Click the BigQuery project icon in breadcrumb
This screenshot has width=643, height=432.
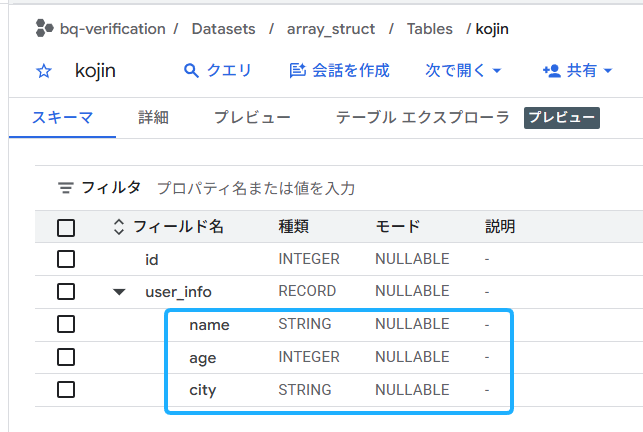click(44, 29)
